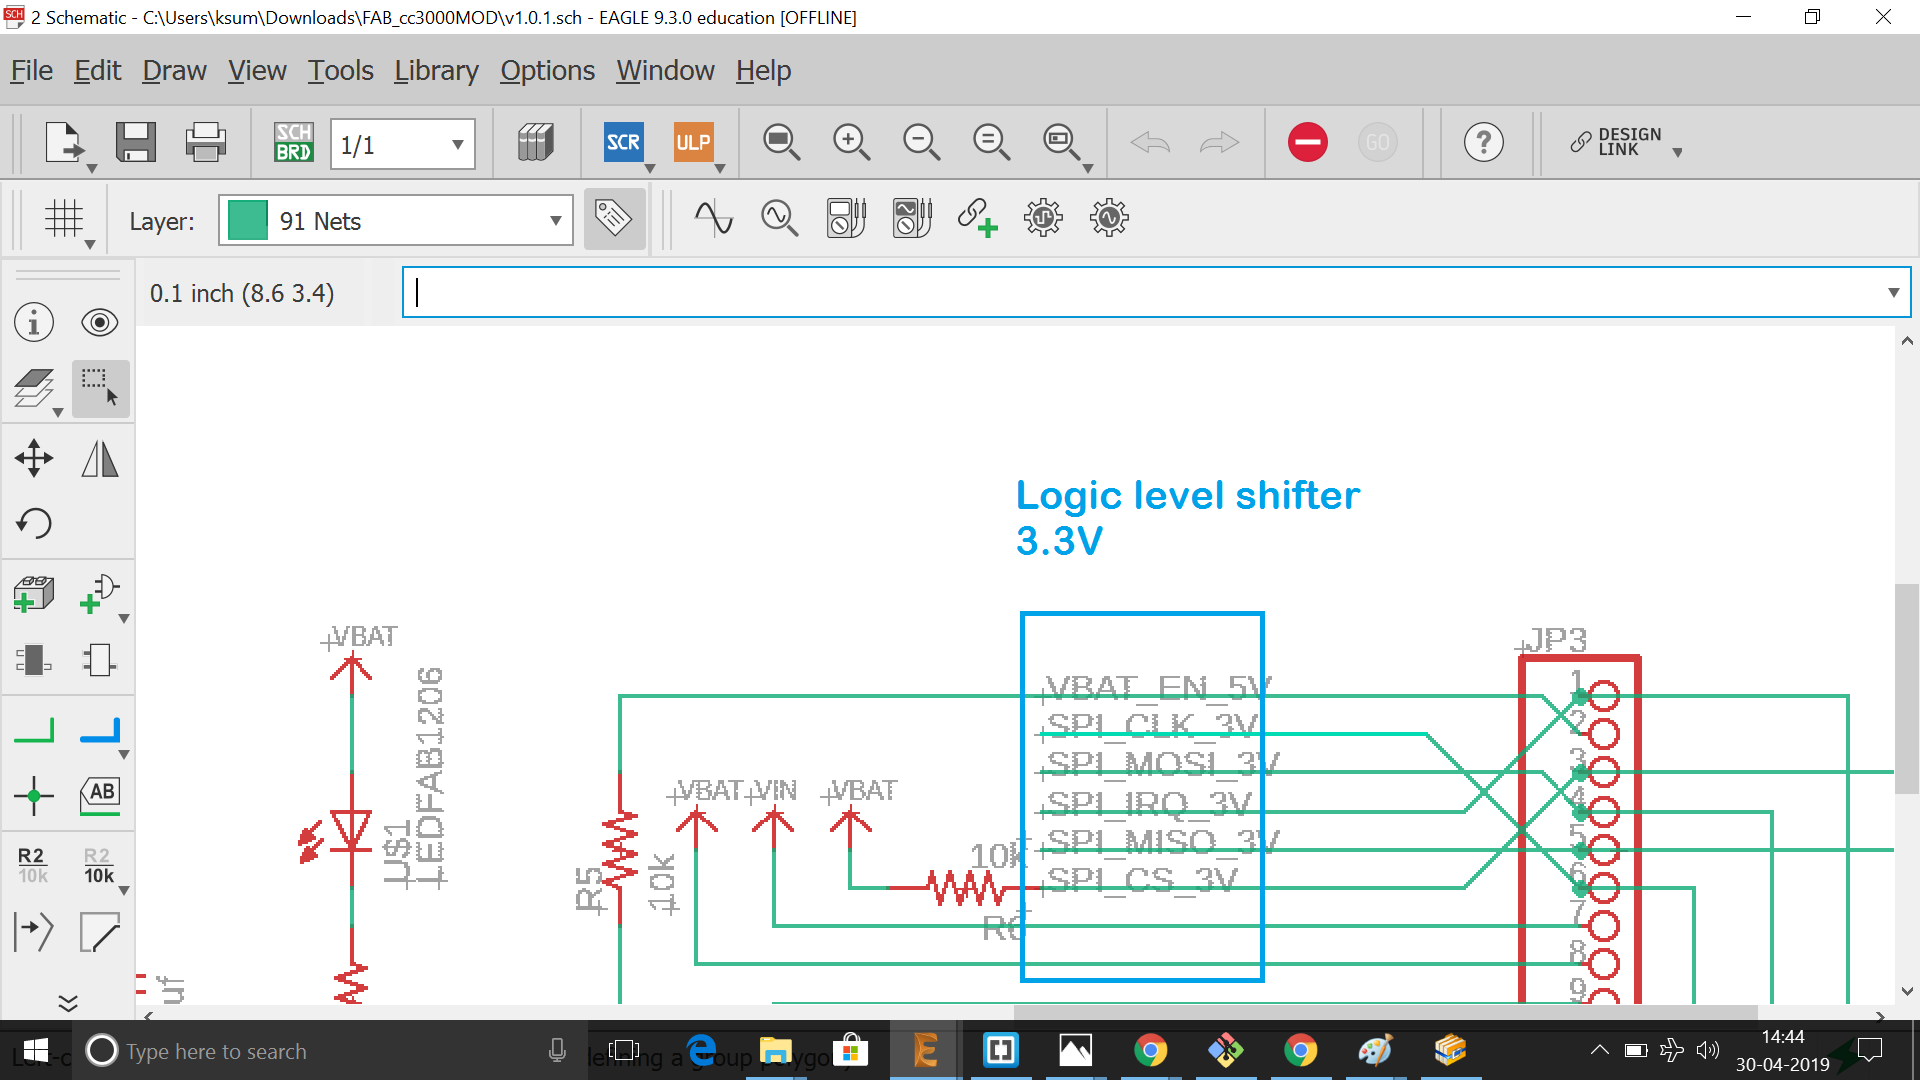Image resolution: width=1920 pixels, height=1080 pixels.
Task: Toggle the grid settings icon
Action: click(x=64, y=219)
